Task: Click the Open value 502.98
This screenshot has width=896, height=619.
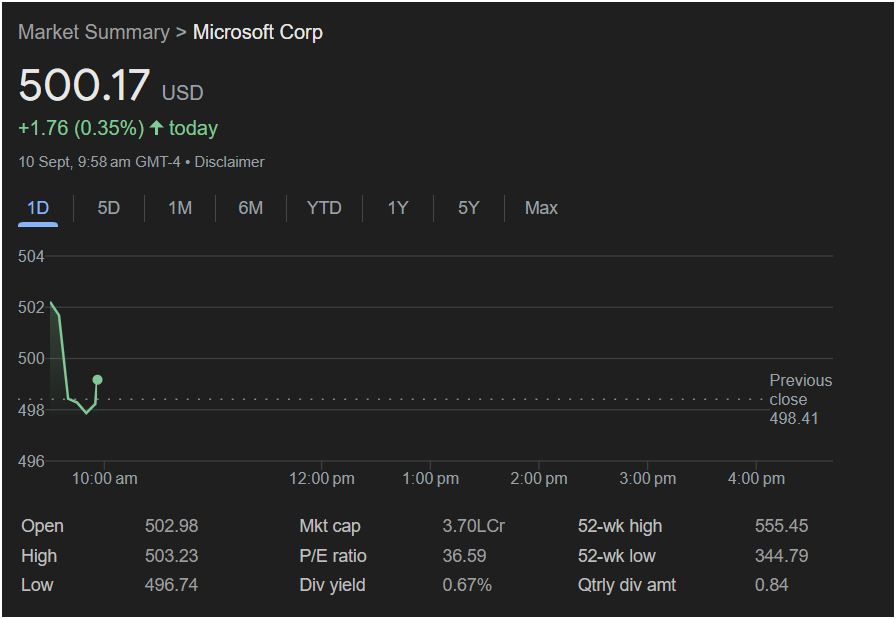Action: point(171,526)
